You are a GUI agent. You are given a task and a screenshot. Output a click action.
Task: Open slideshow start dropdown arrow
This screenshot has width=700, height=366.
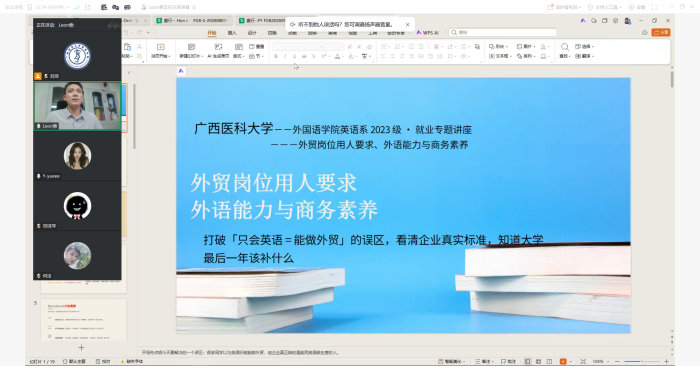point(170,56)
